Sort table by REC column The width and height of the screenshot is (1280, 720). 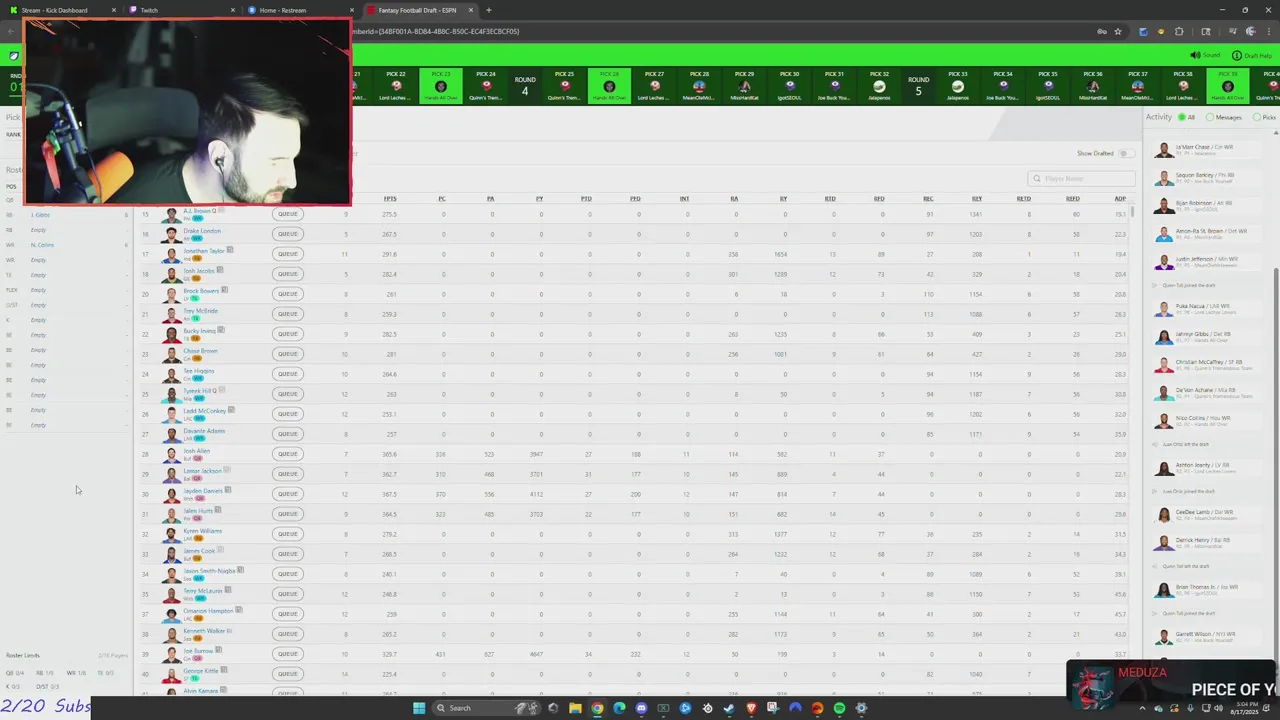click(x=928, y=198)
